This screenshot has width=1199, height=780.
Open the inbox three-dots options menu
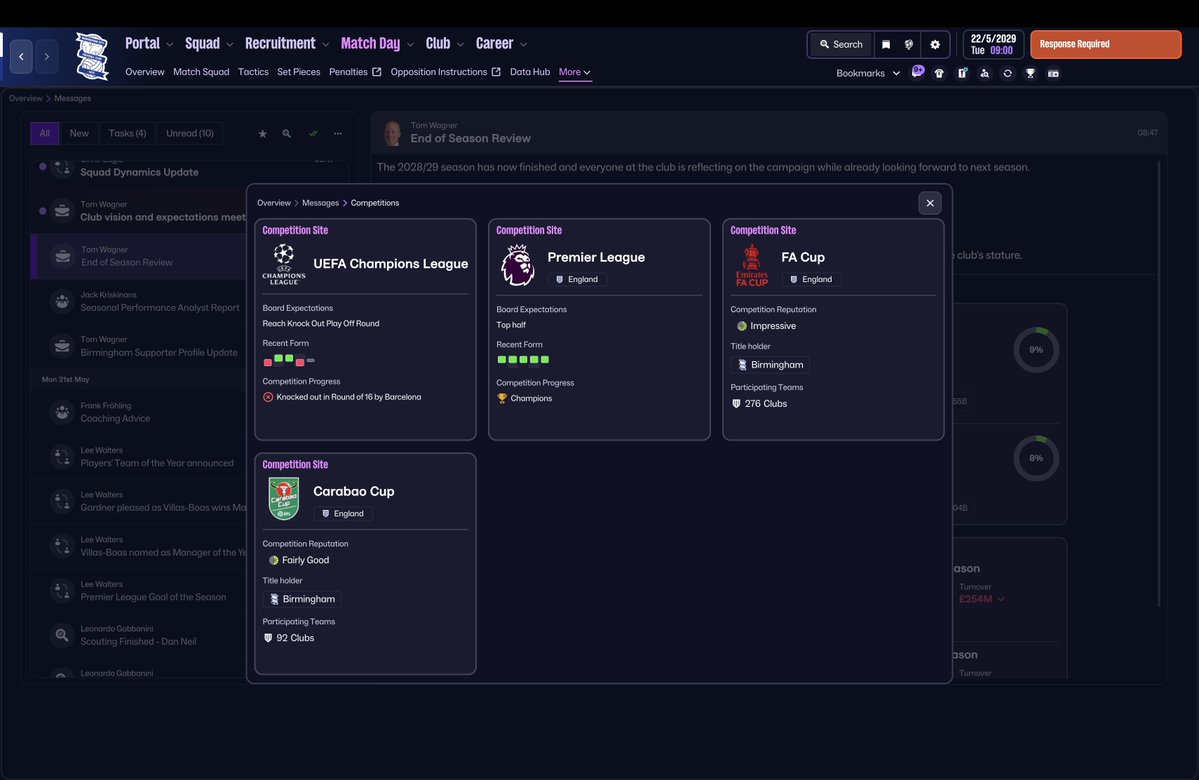tap(337, 134)
